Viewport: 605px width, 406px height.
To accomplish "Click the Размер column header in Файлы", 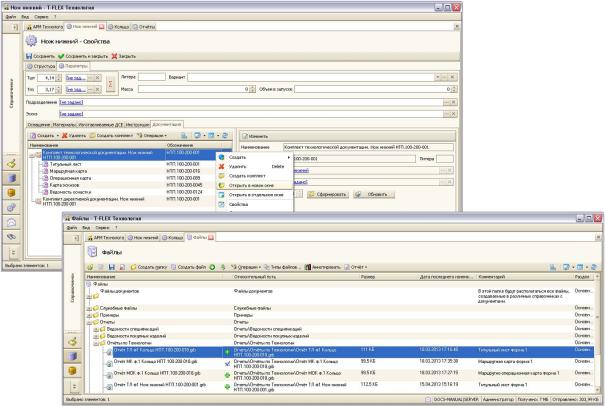I will click(x=389, y=277).
